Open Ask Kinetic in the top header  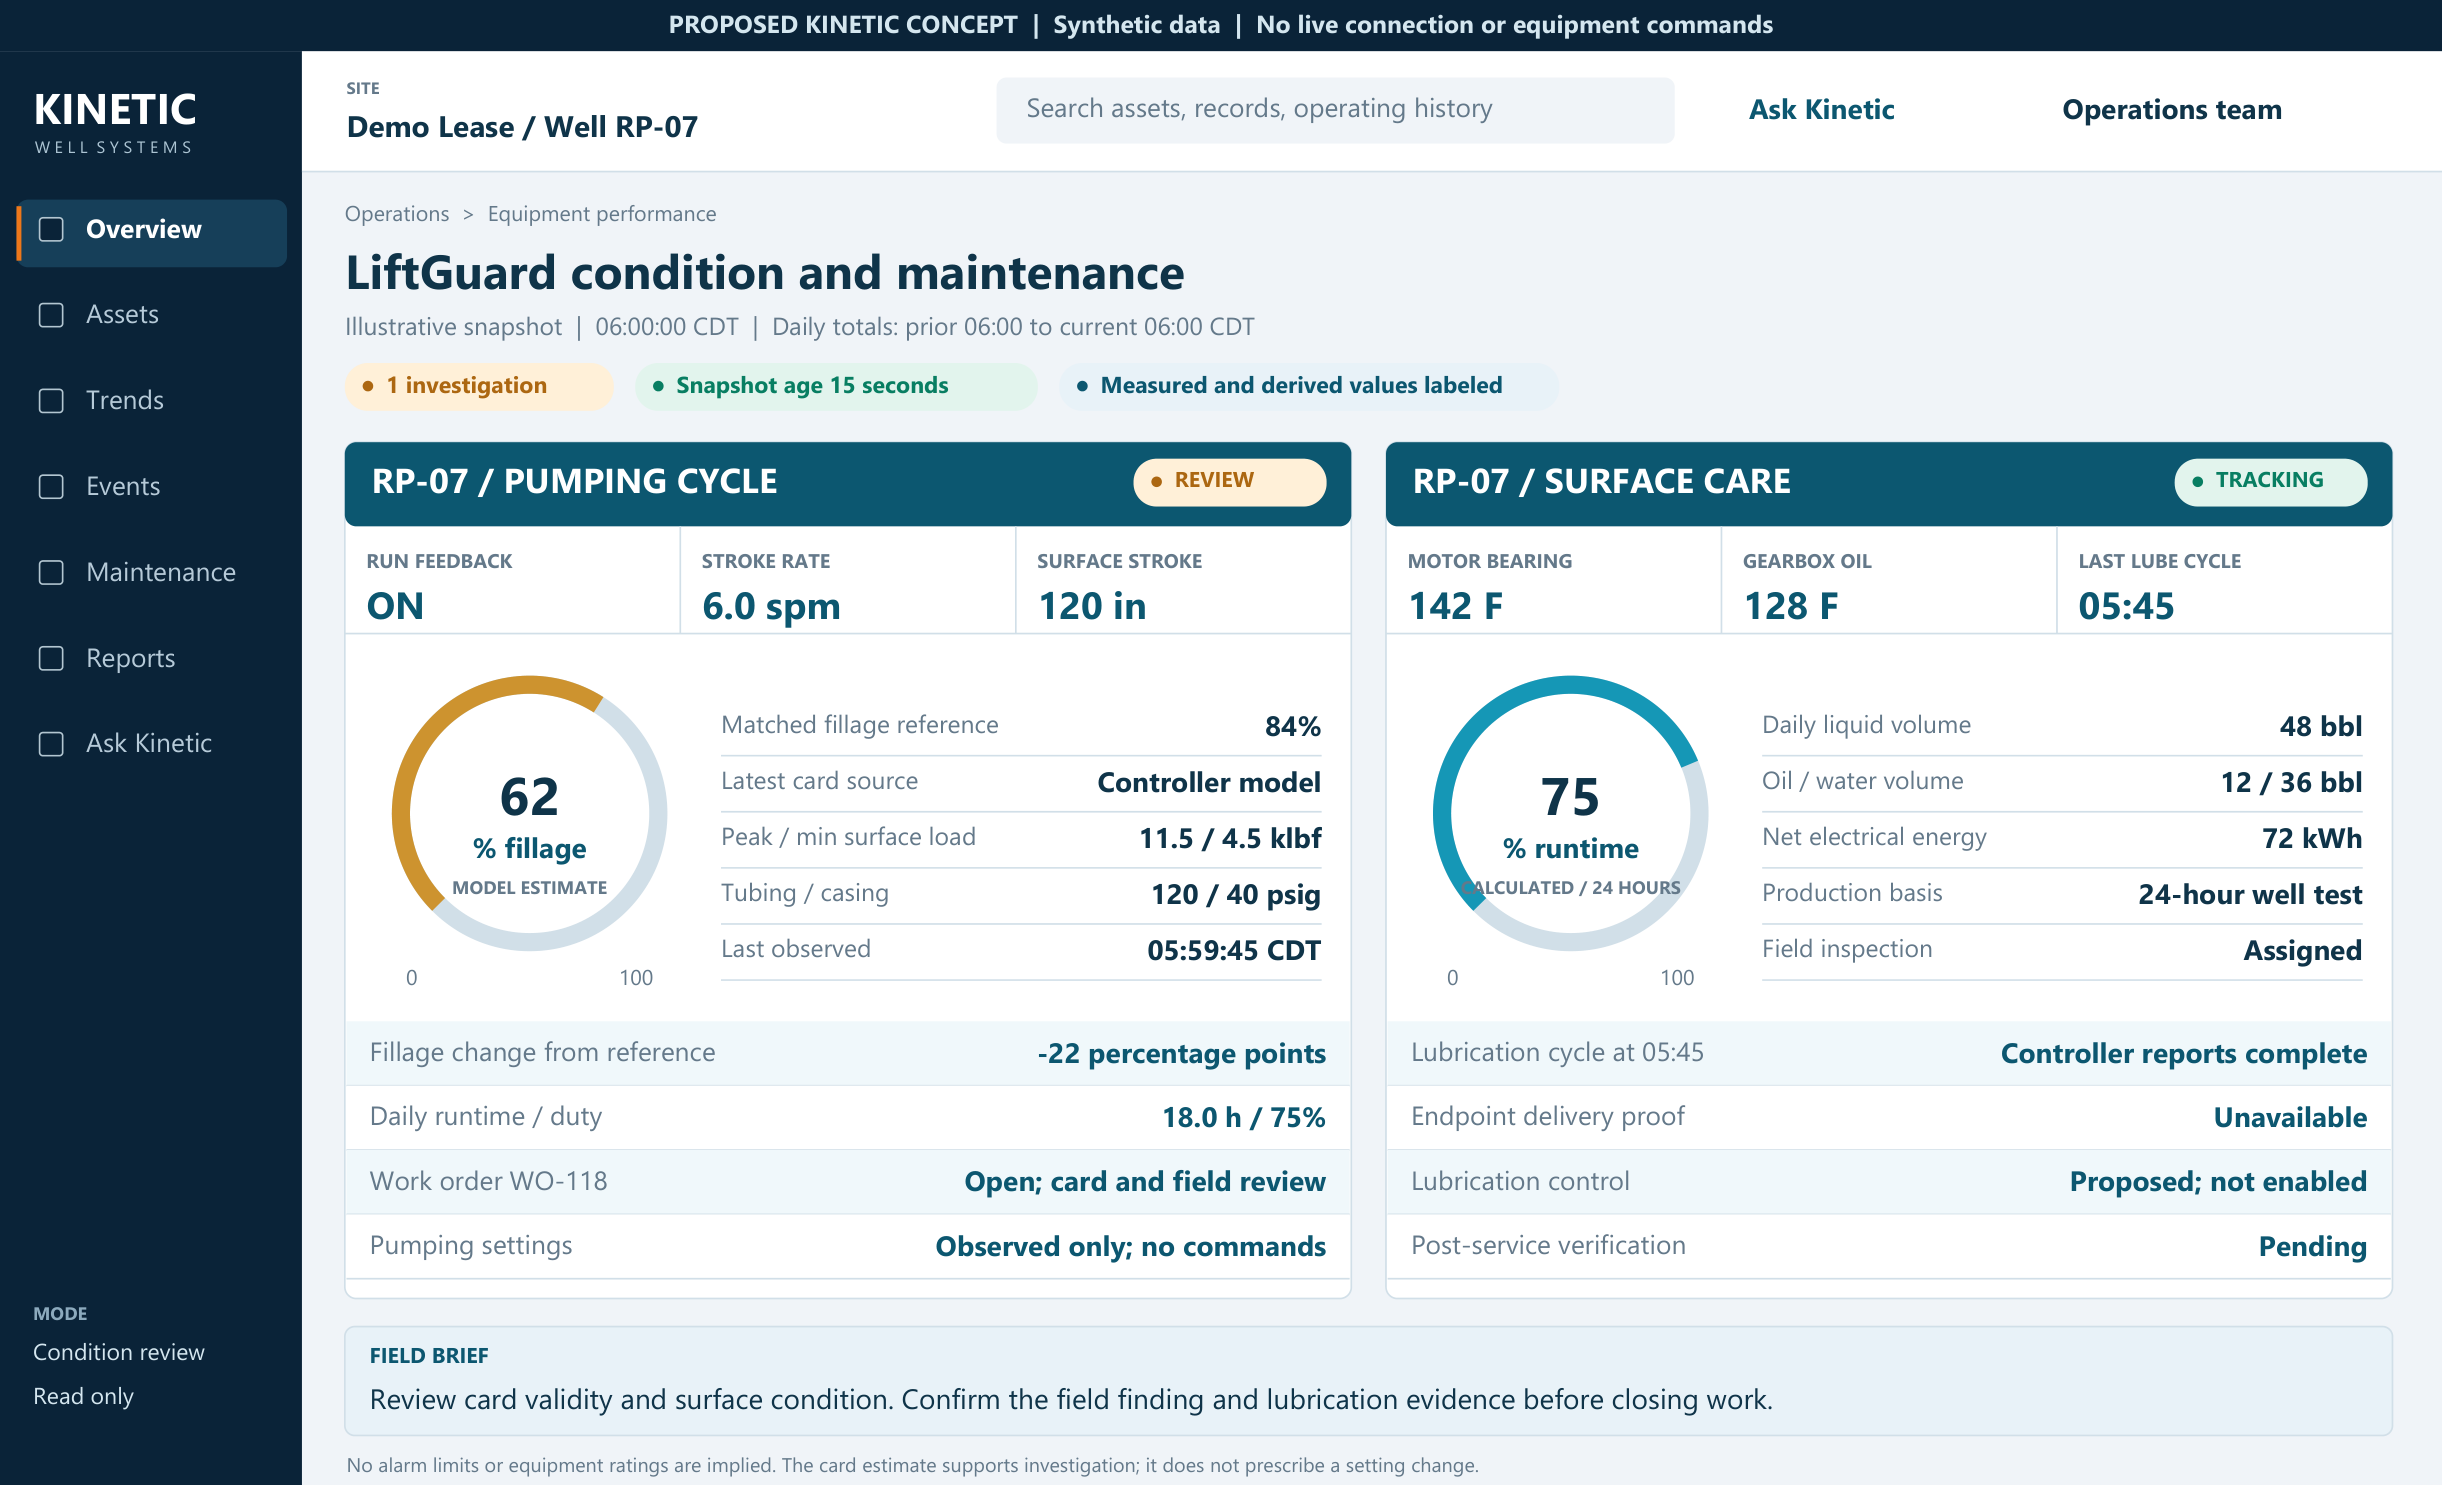[1821, 110]
